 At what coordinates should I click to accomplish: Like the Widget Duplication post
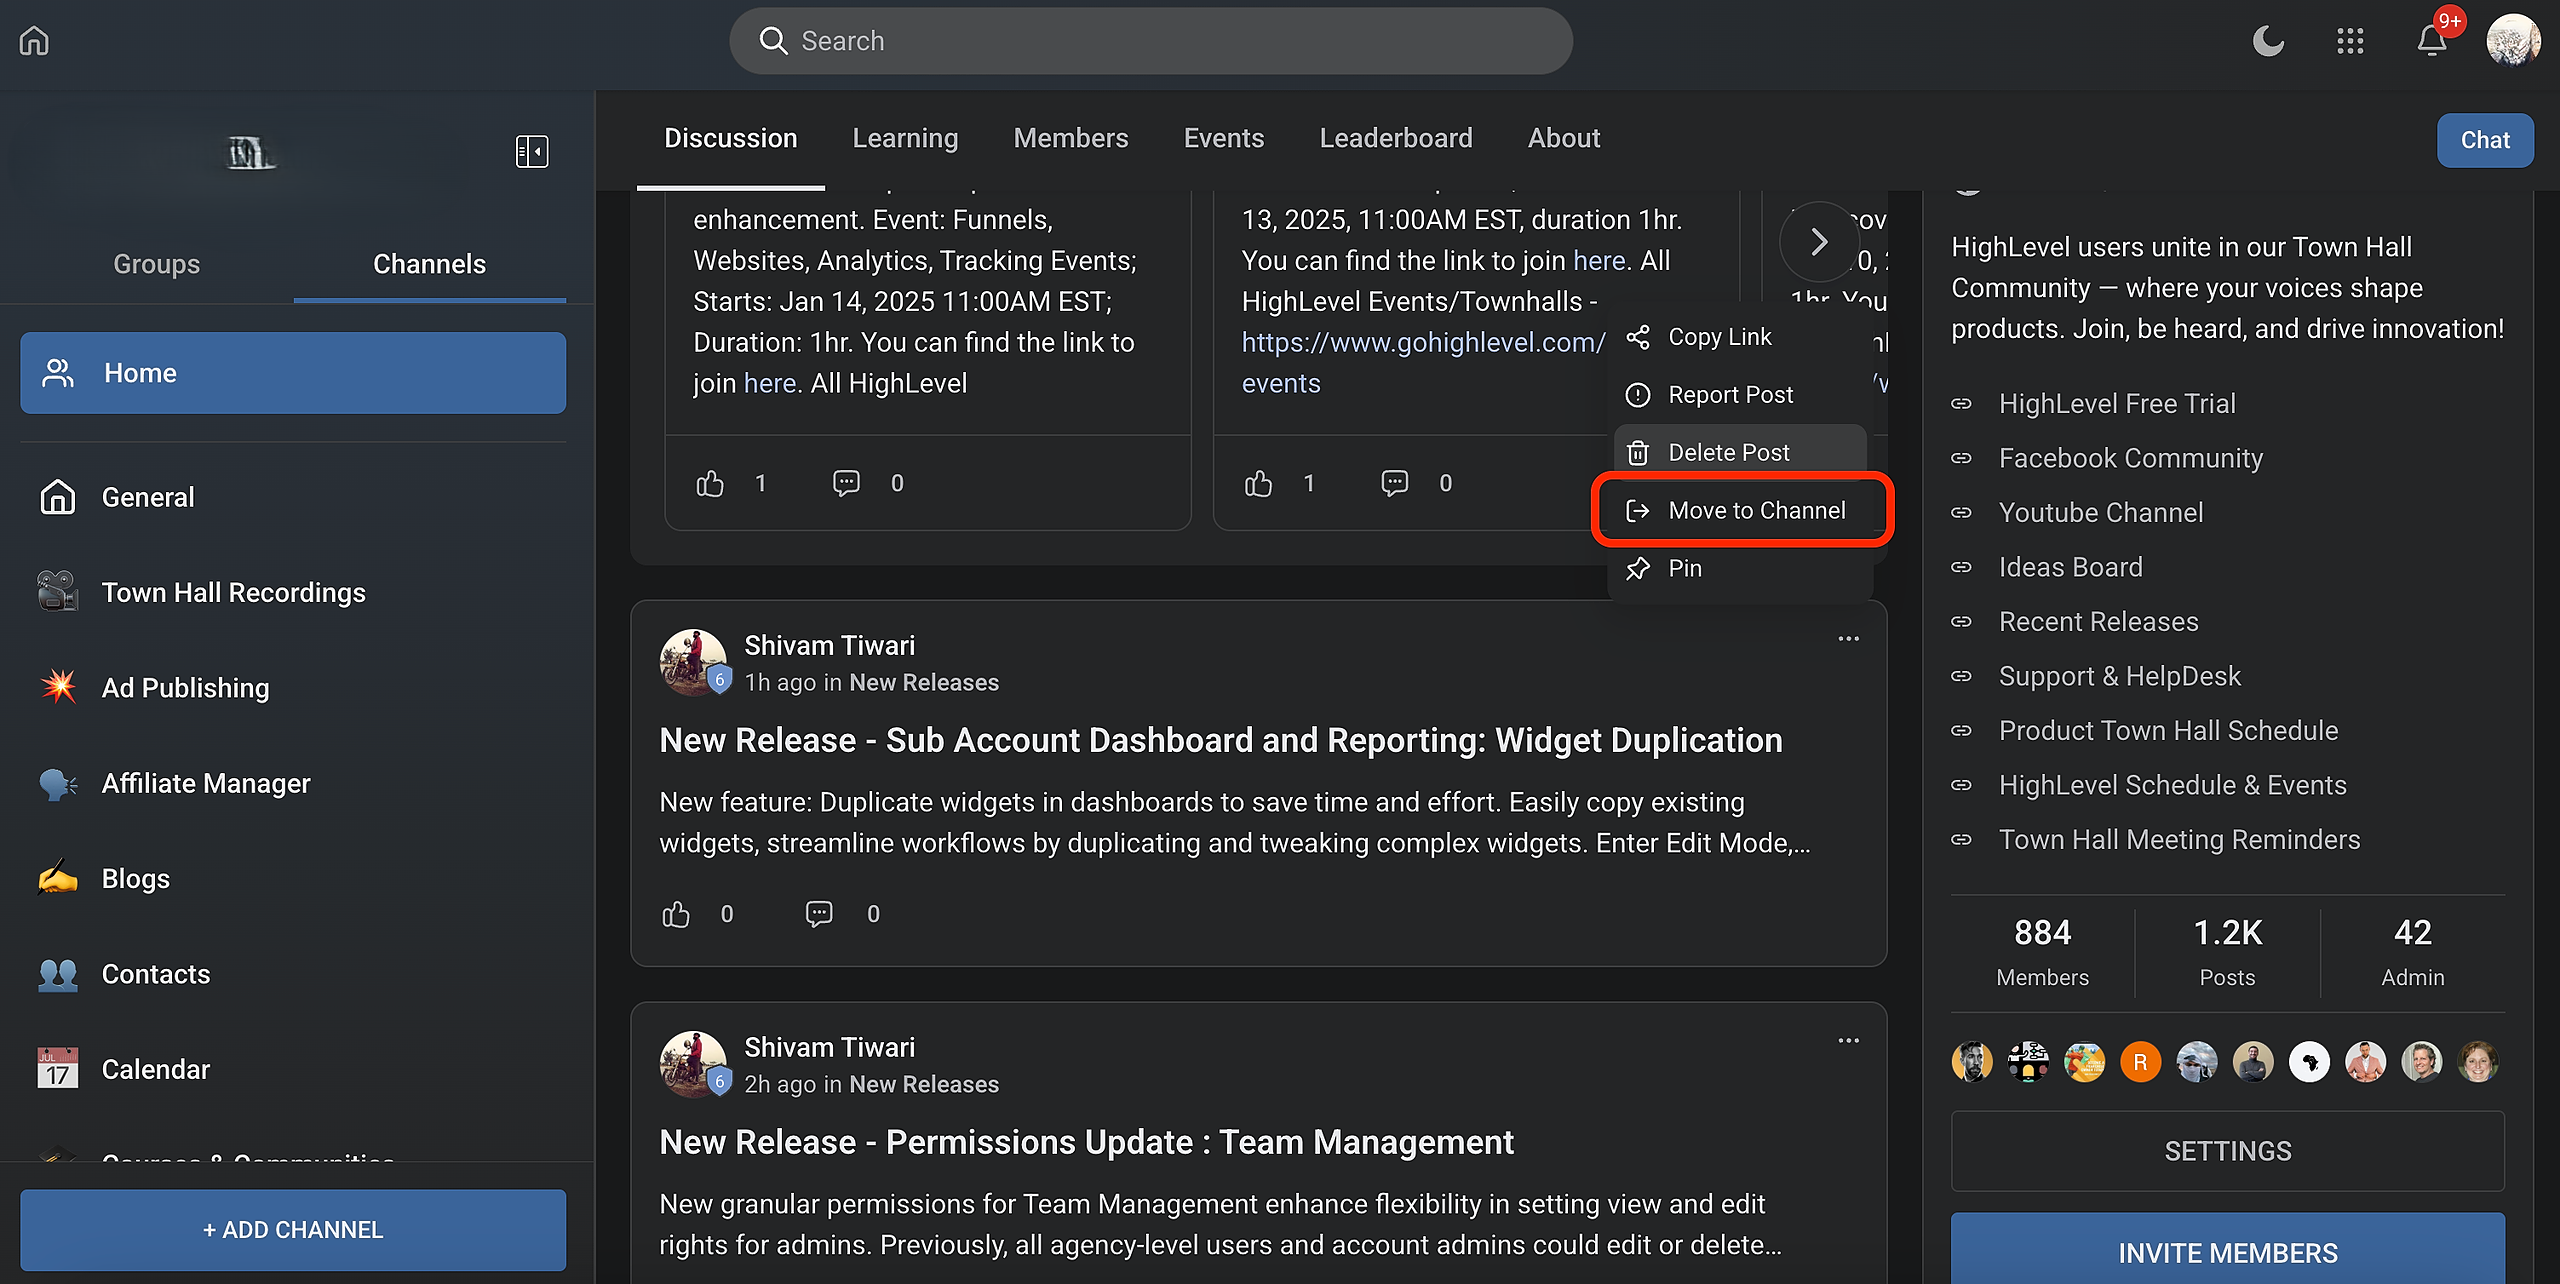pos(676,914)
